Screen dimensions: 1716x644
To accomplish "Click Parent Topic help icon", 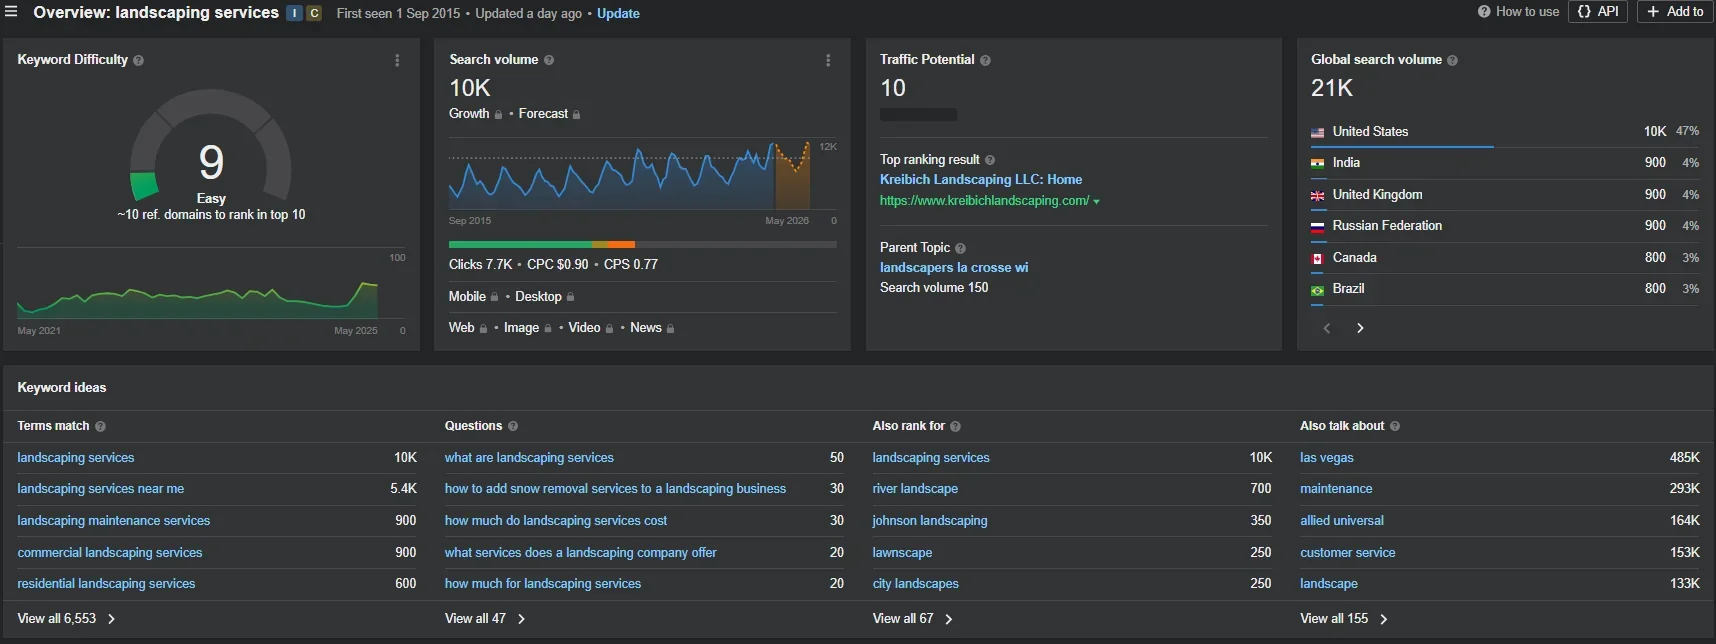I will (x=960, y=248).
